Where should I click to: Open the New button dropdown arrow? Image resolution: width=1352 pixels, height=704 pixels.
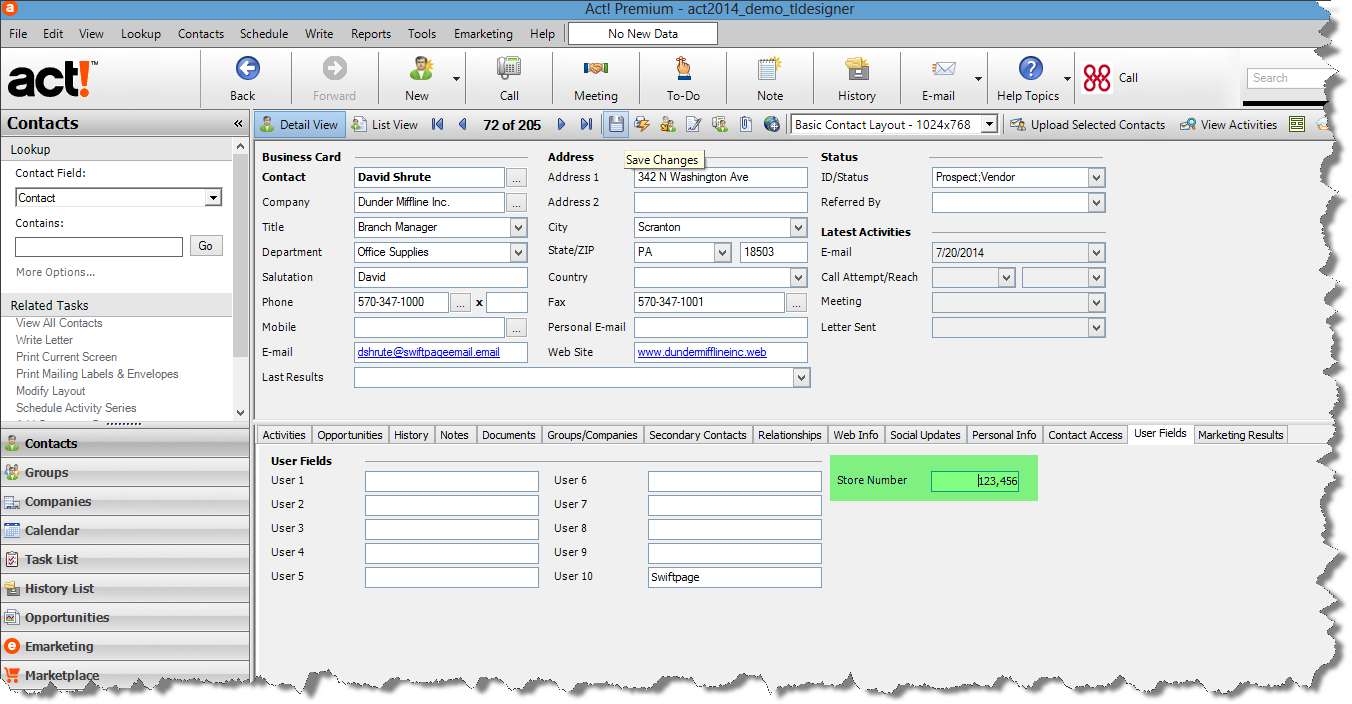pos(456,79)
